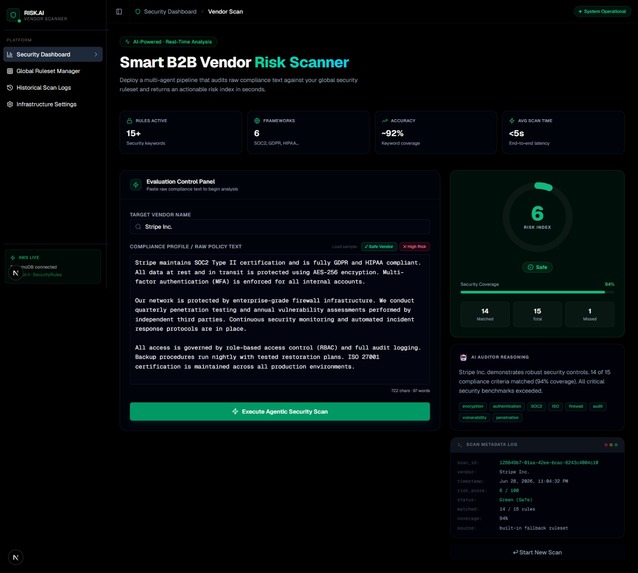The height and width of the screenshot is (573, 638).
Task: Click the '14 / 15 rules' matched value
Action: click(517, 510)
